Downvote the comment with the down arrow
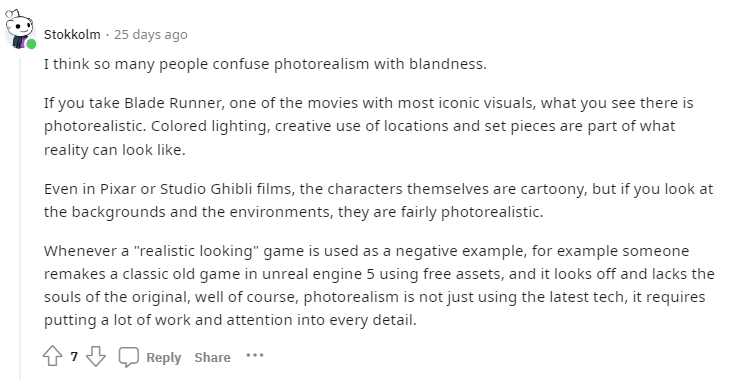Screen dimensions: 734x386 [96, 356]
